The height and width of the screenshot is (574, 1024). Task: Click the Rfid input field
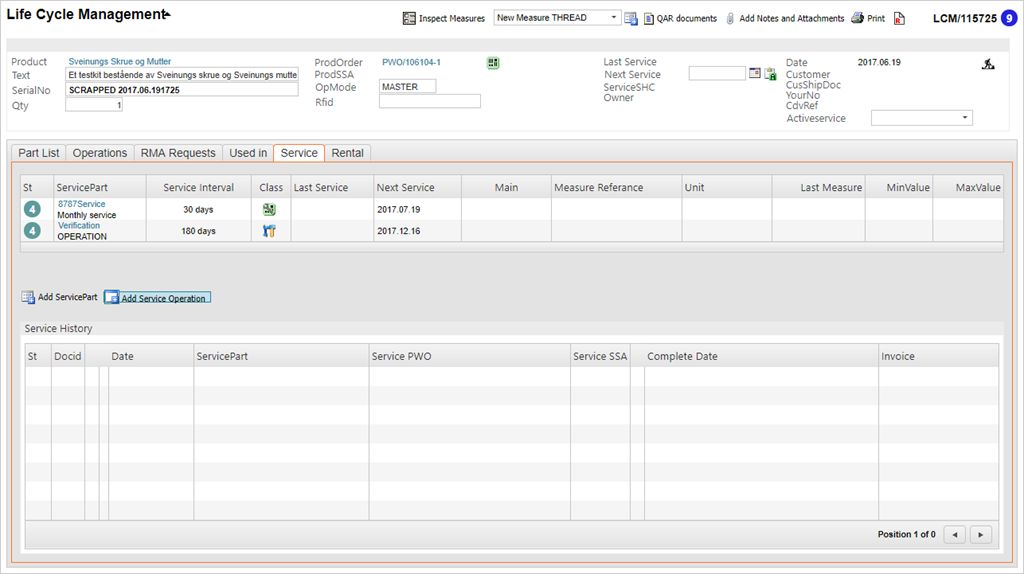[429, 101]
